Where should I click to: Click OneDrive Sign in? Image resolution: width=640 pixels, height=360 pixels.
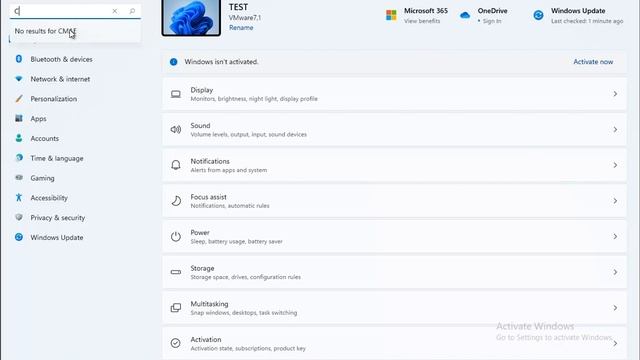pos(491,21)
